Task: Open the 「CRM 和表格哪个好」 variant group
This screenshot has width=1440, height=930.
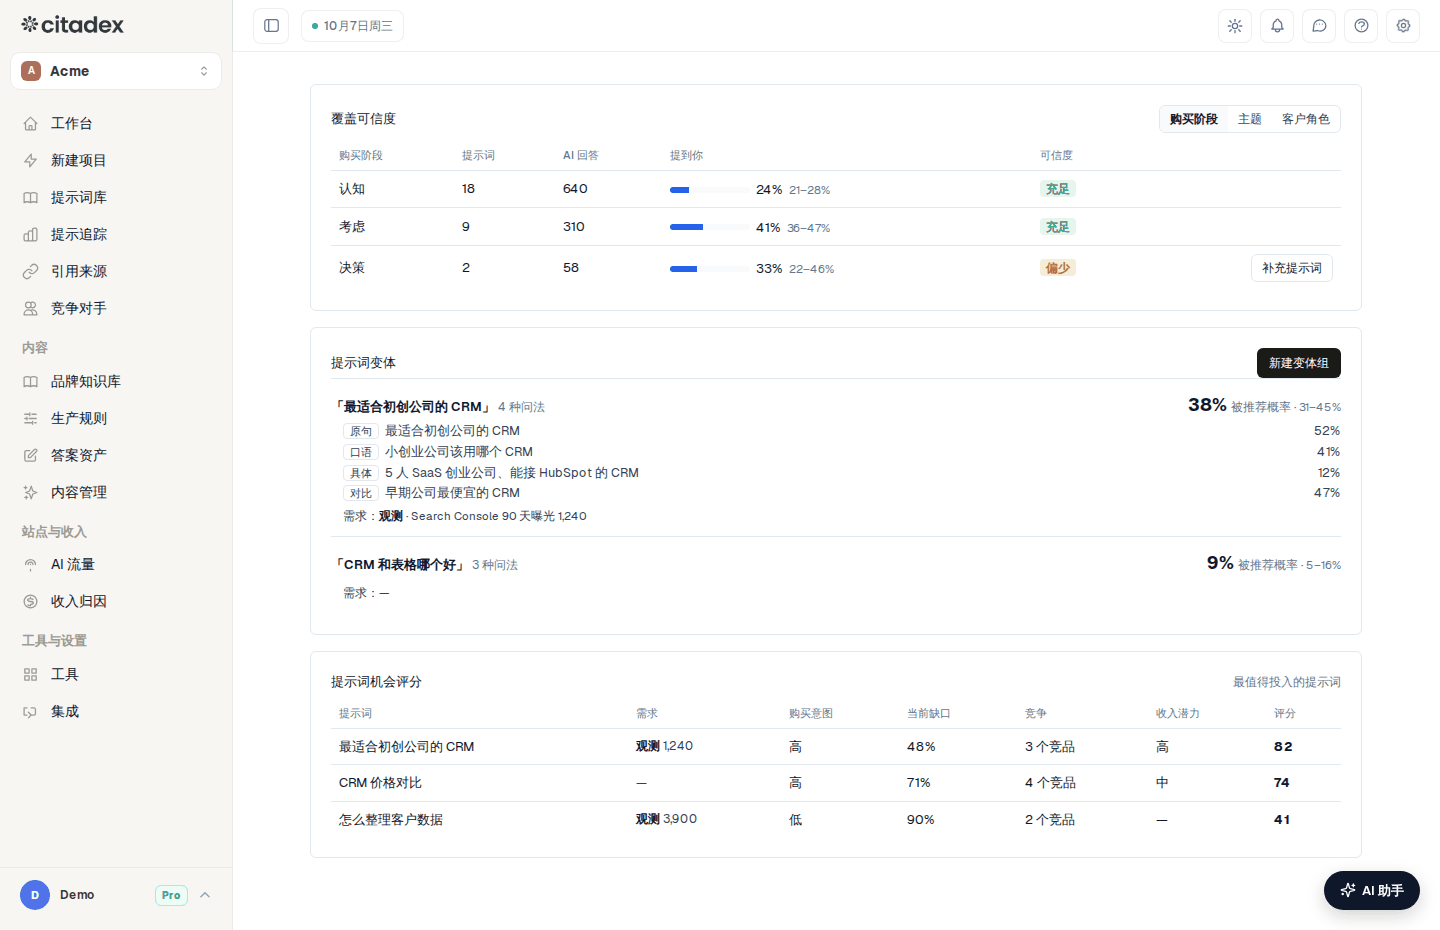Action: coord(399,565)
